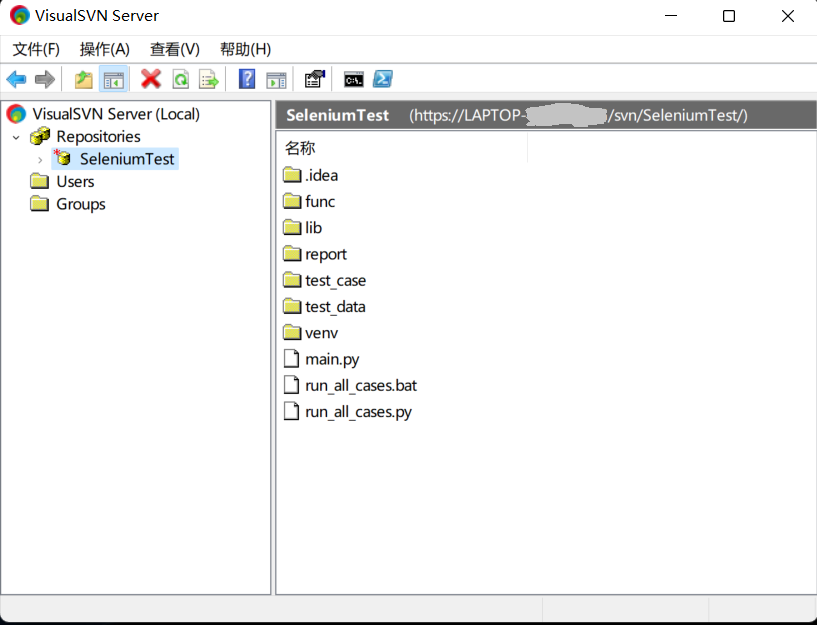Click the report folder icon
This screenshot has height=625, width=817.
292,253
